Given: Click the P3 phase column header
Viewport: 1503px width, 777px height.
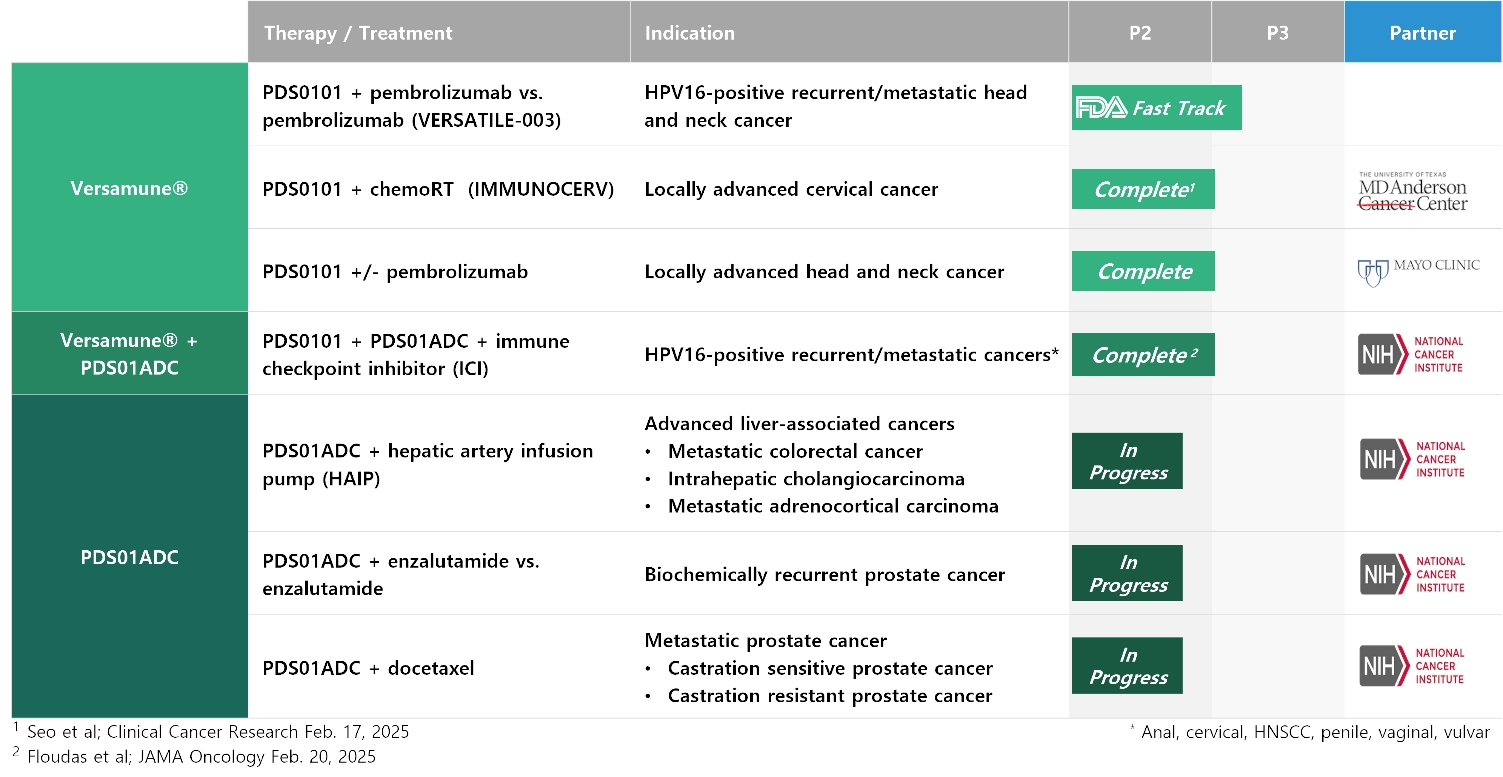Looking at the screenshot, I should coord(1277,33).
